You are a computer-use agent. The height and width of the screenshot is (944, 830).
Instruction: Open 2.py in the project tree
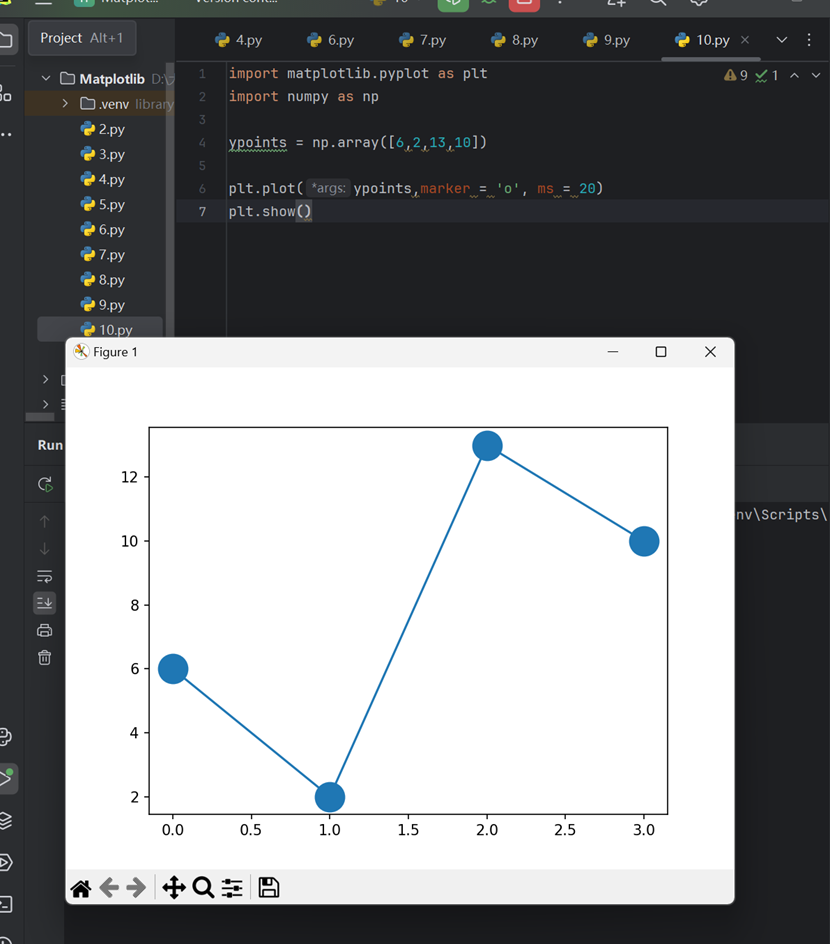pyautogui.click(x=103, y=129)
